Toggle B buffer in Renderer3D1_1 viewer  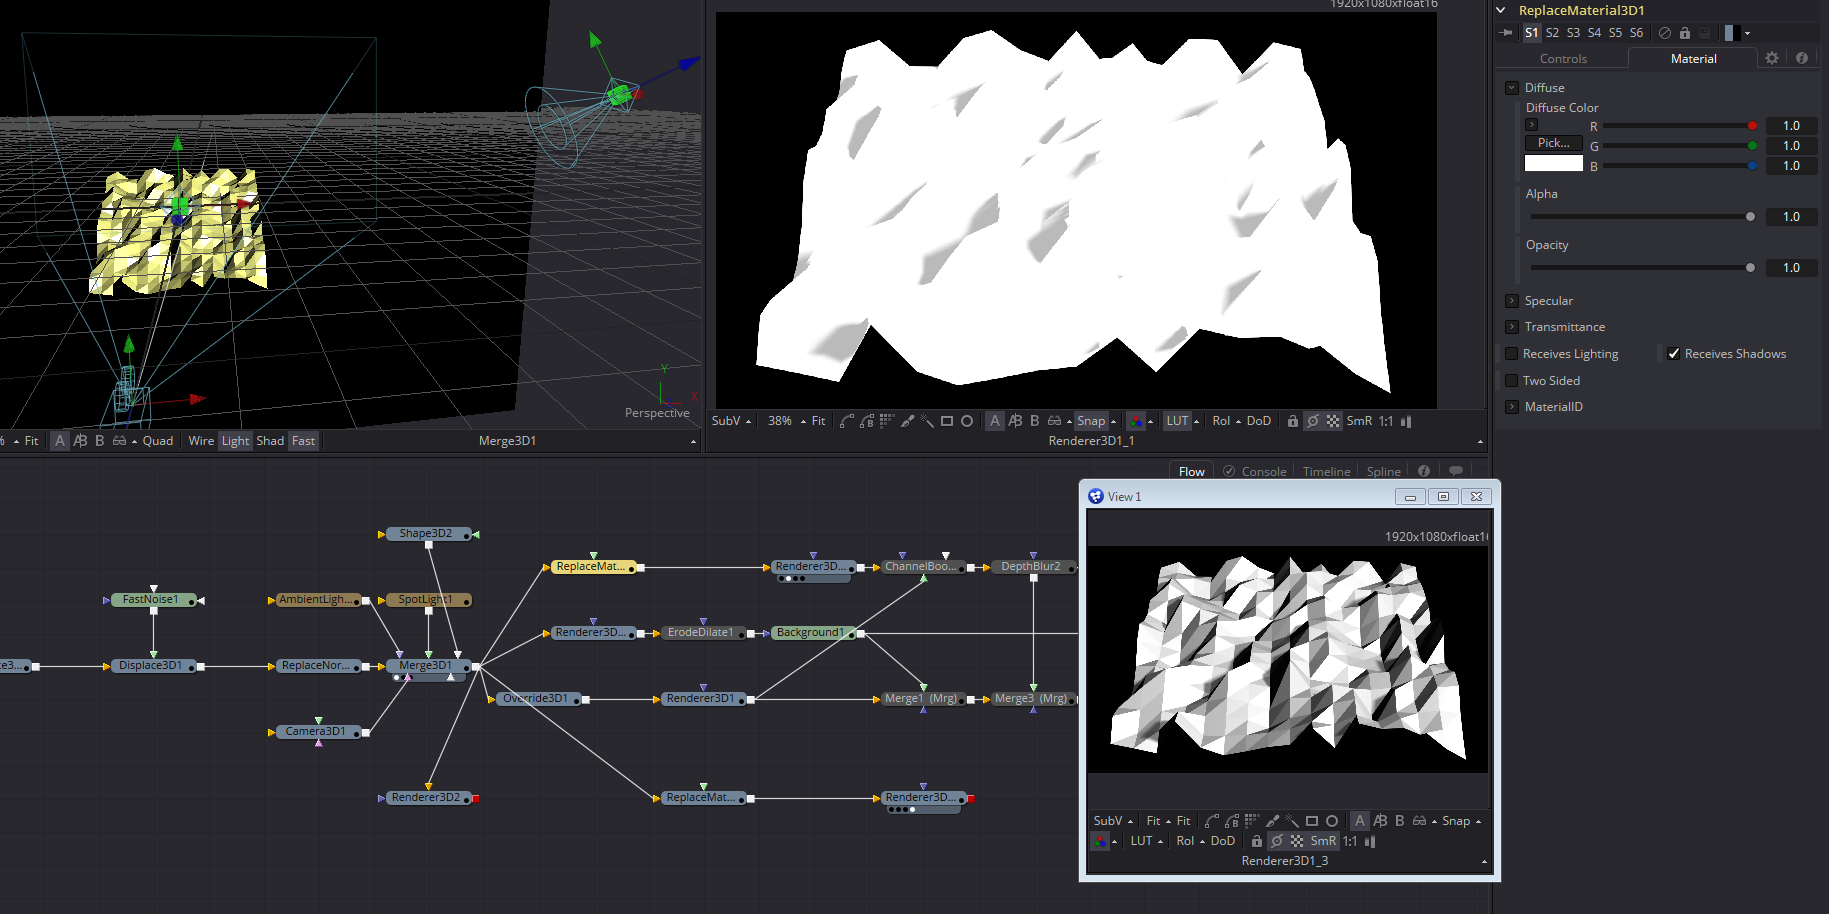point(1035,421)
